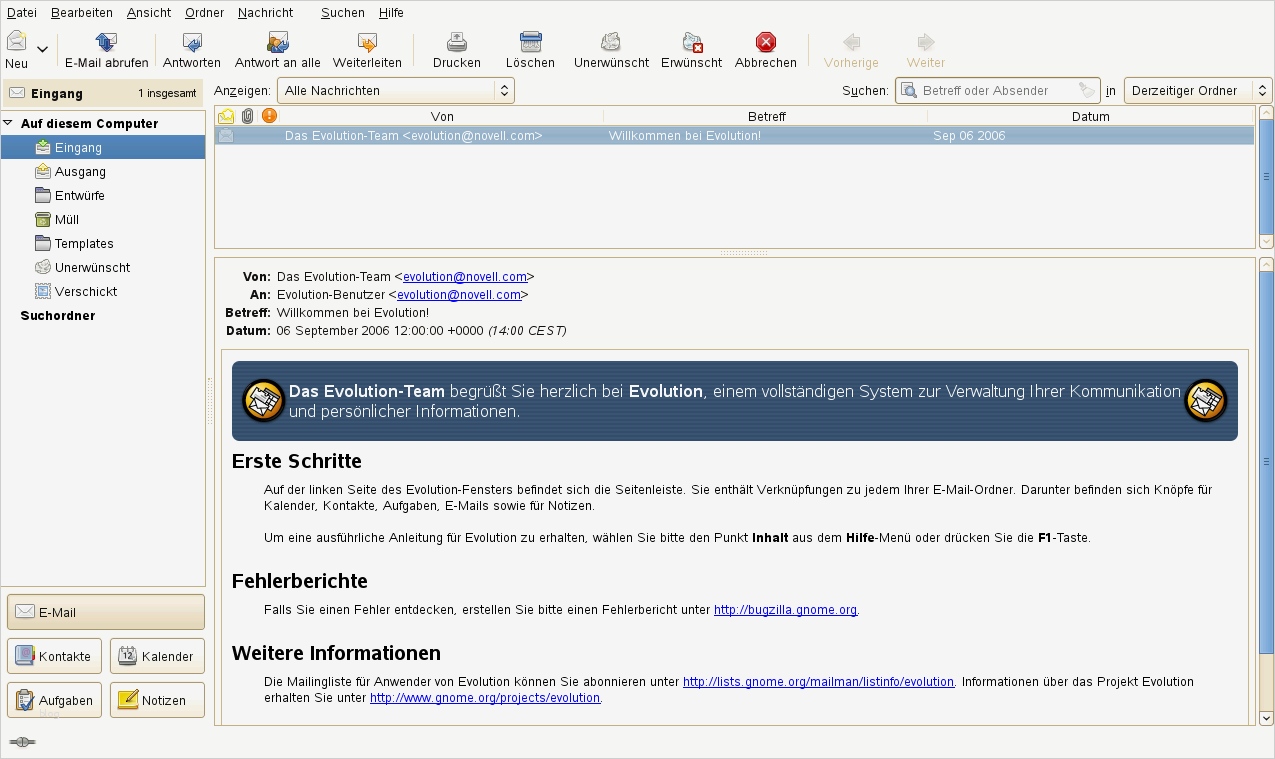Switch to Aufgaben view
The image size is (1275, 759).
coord(56,700)
